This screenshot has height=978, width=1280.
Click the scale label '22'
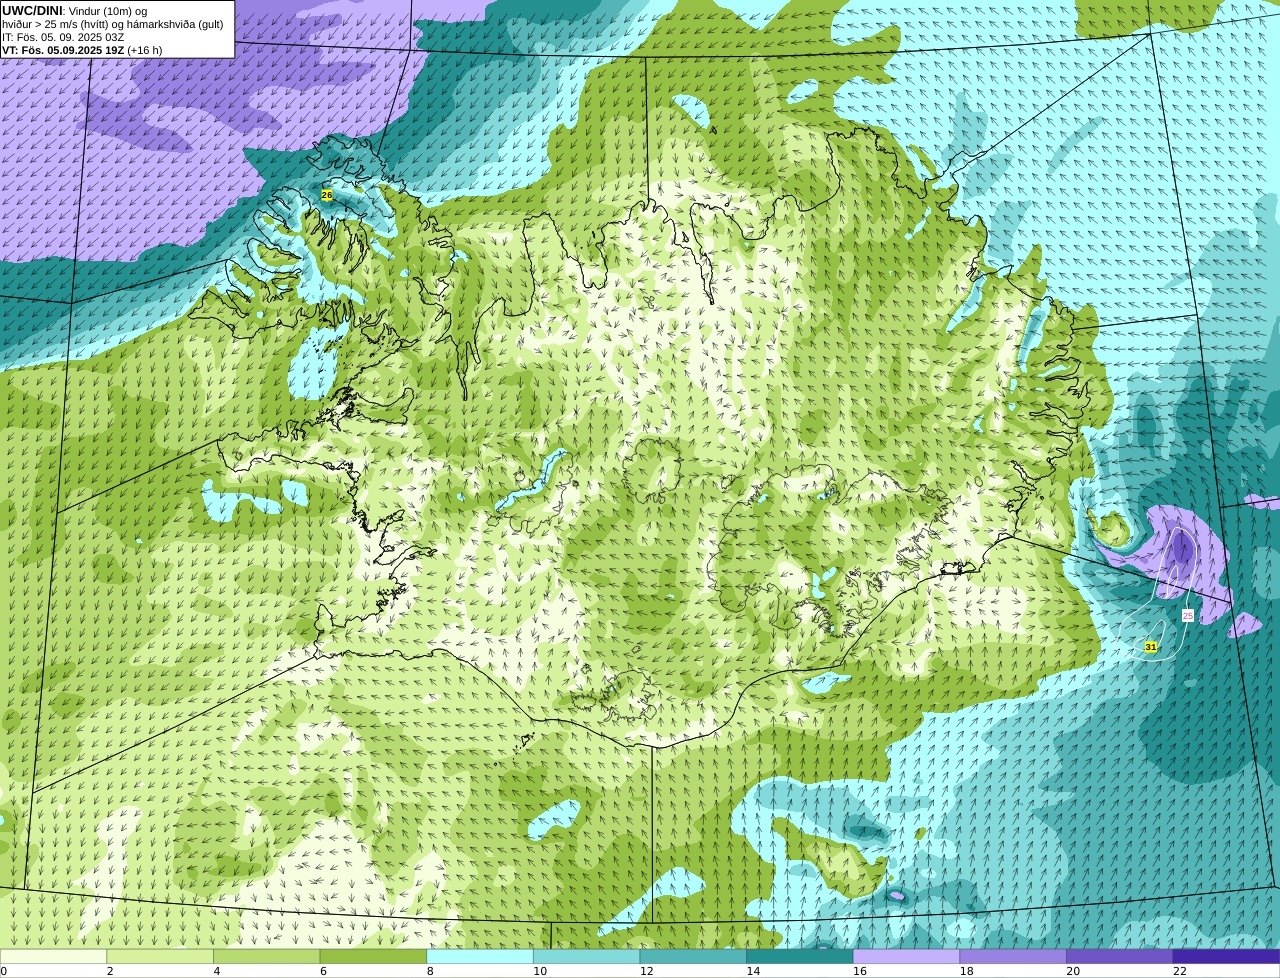(x=1180, y=971)
